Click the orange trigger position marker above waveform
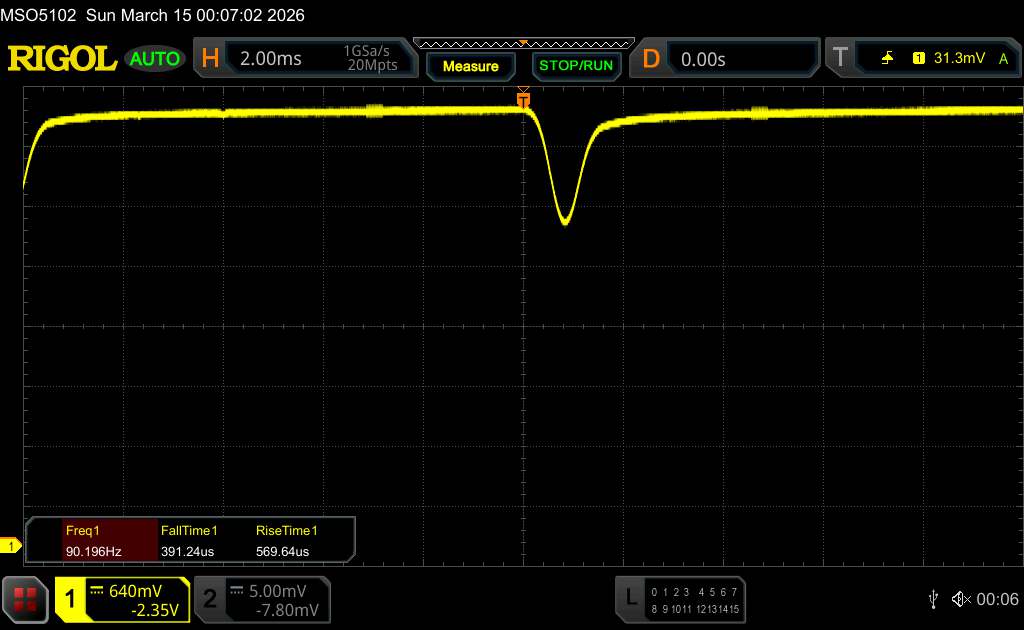Screen dimensions: 1024x630 click(523, 98)
